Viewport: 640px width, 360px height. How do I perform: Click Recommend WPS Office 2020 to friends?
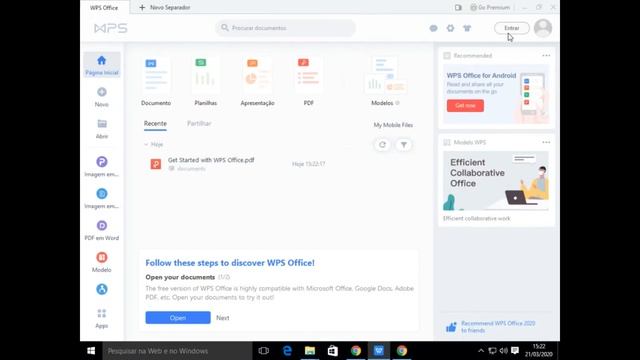(x=498, y=327)
